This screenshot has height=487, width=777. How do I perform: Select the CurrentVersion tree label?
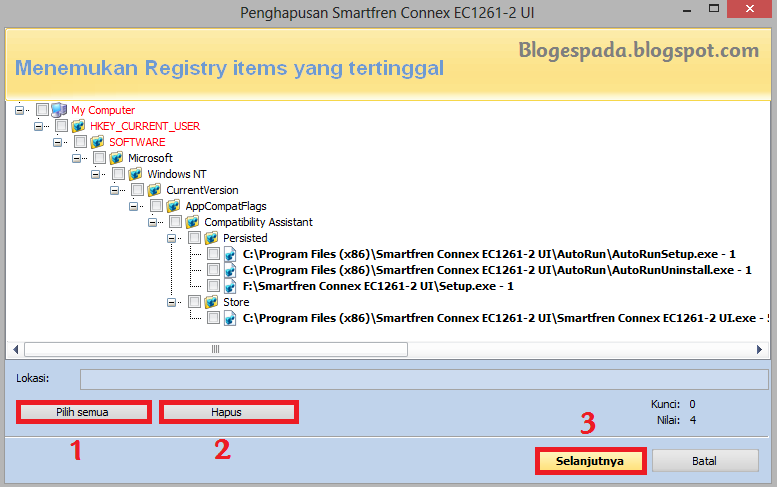pyautogui.click(x=202, y=190)
